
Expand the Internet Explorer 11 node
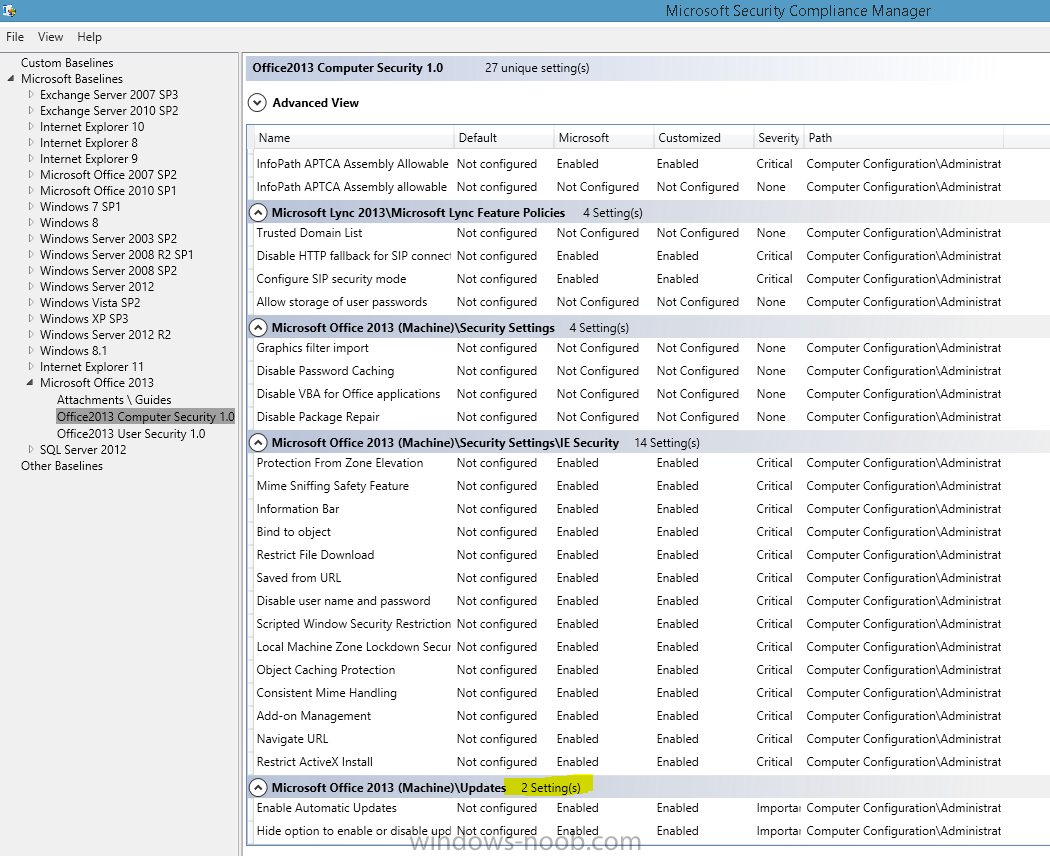[x=31, y=366]
